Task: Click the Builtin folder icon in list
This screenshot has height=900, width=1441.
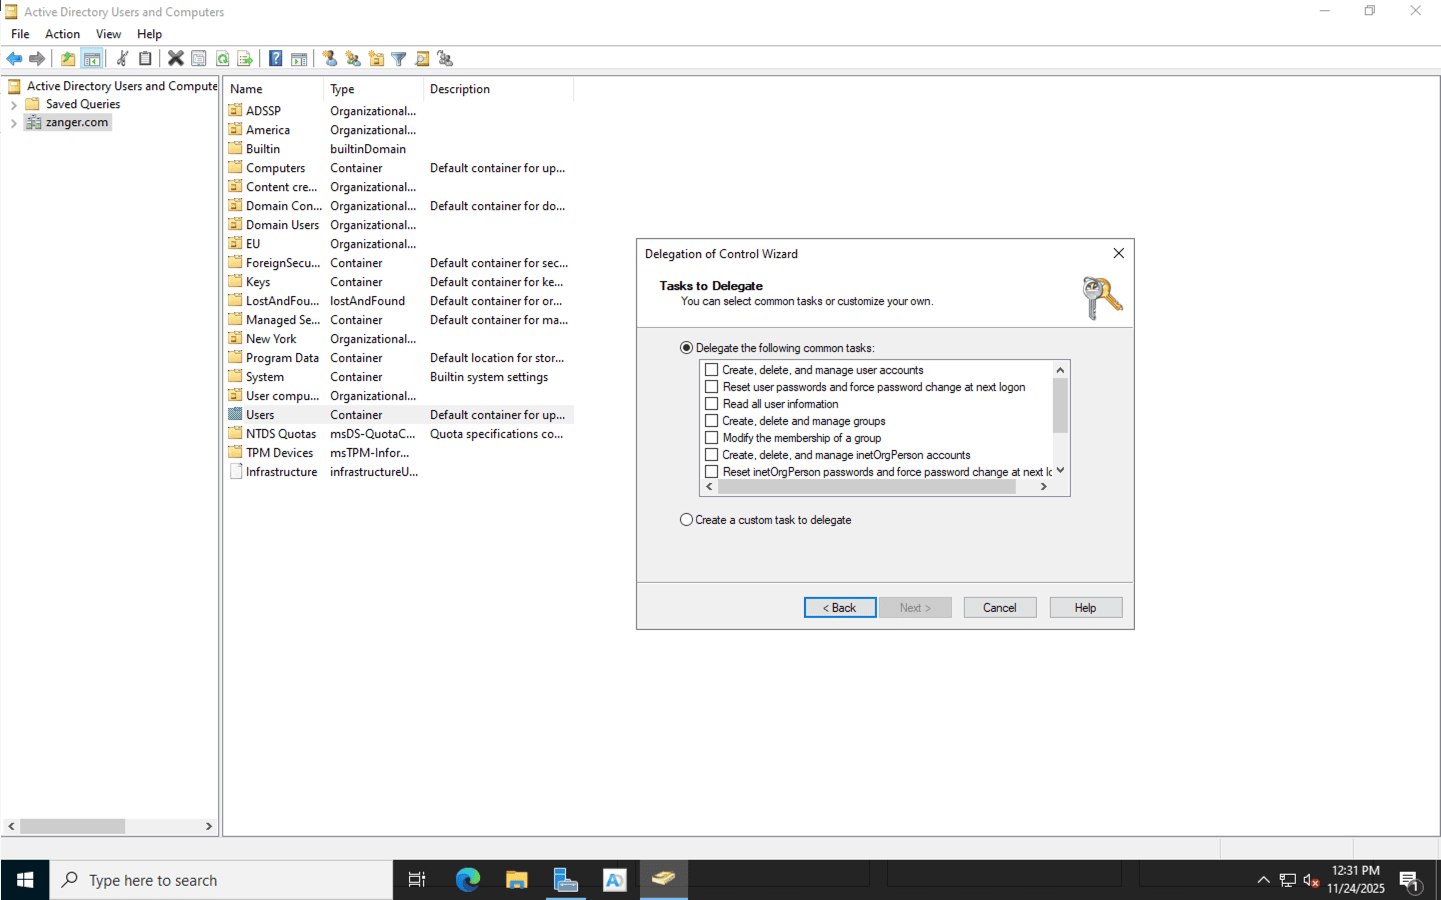Action: (235, 148)
